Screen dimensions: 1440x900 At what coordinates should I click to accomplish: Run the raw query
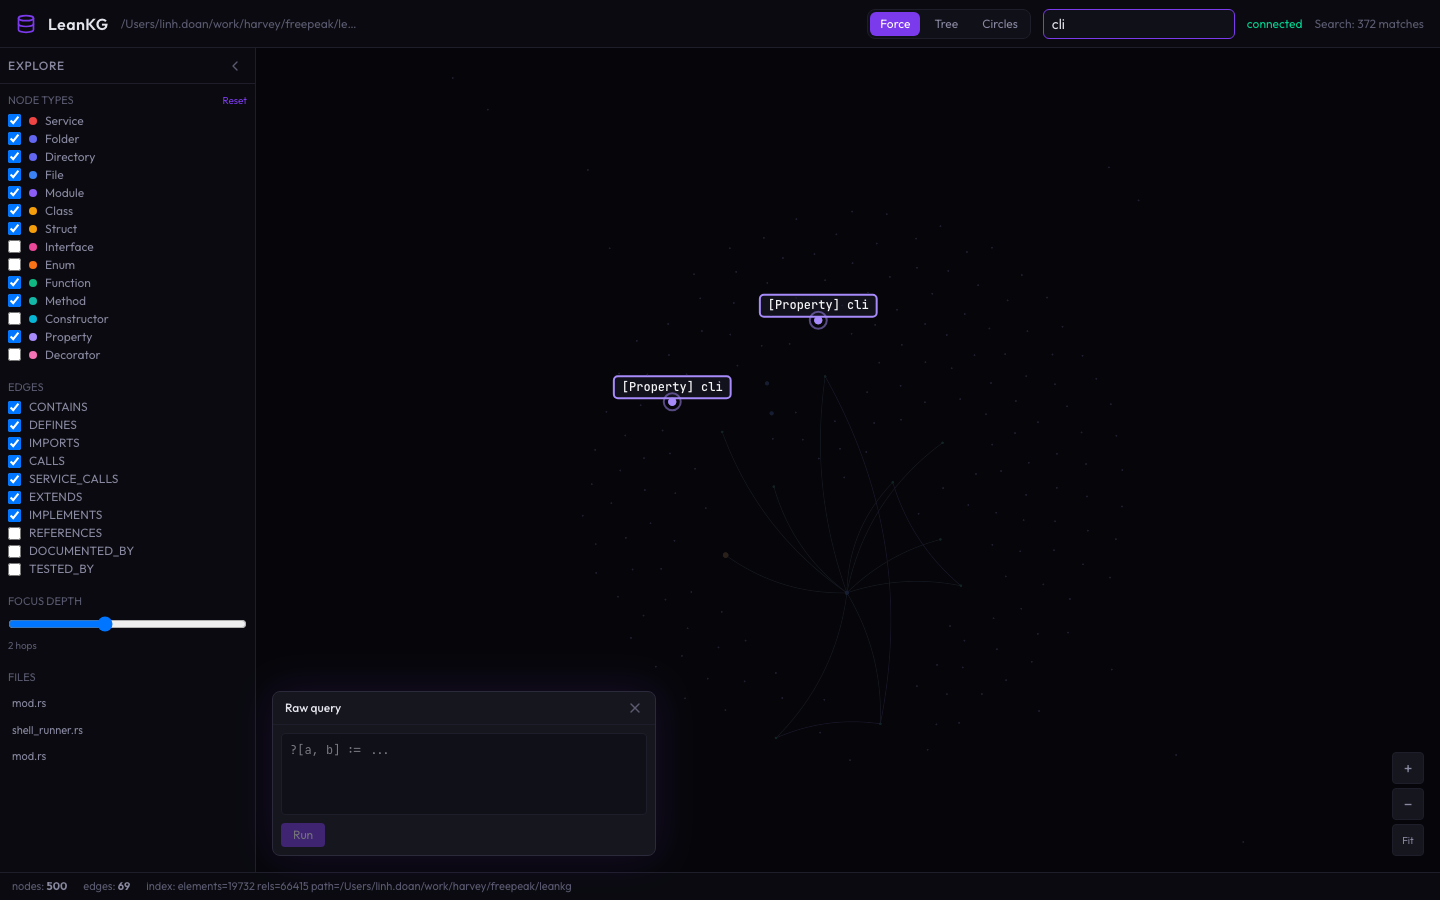[303, 835]
